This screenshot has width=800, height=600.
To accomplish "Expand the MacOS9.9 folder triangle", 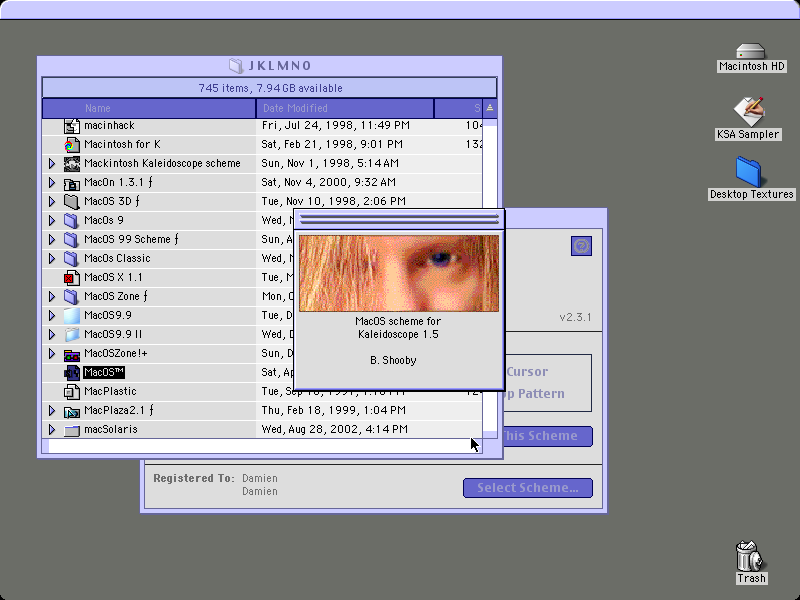I will pyautogui.click(x=52, y=315).
